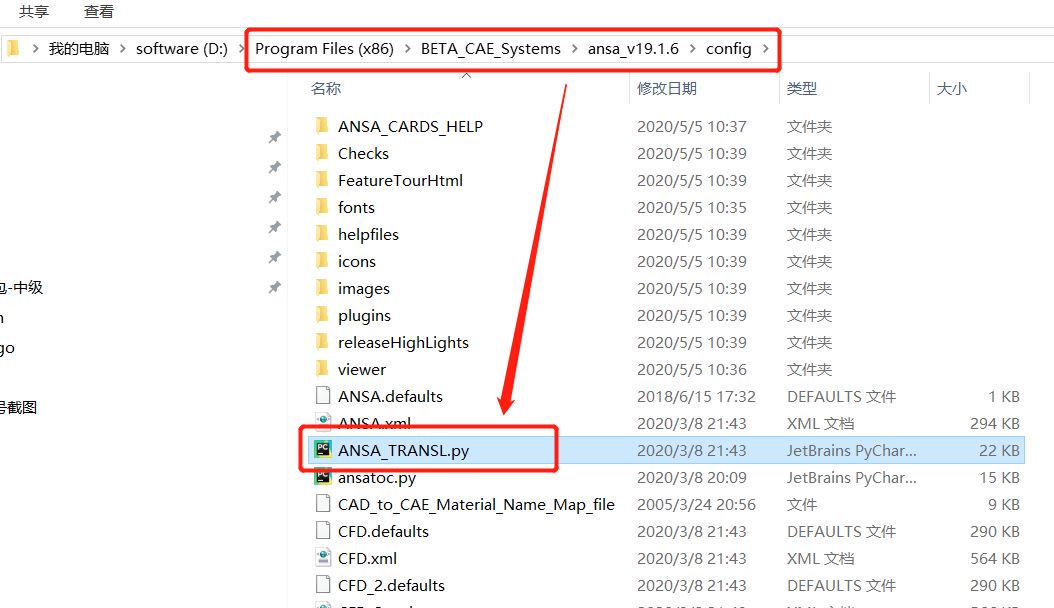1054x608 pixels.
Task: Sort by 名称 column header
Action: coord(326,89)
